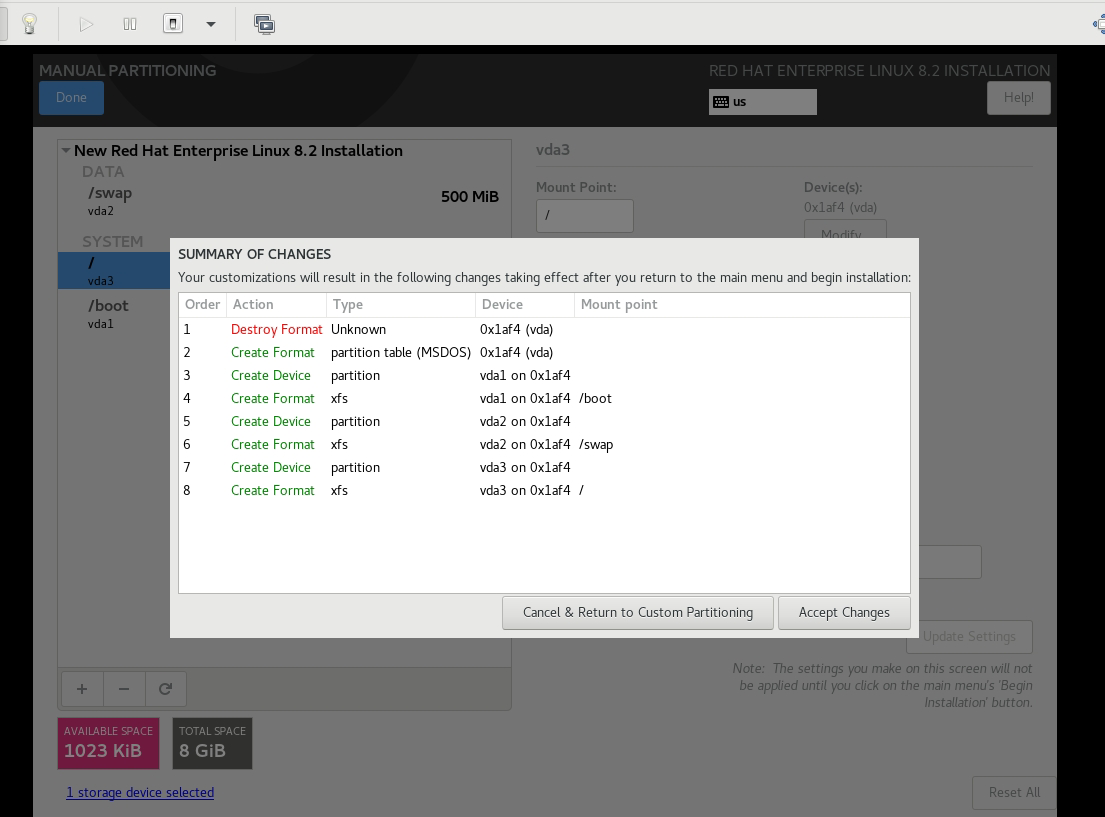Select row 7 Create Device vda3
Viewport: 1105px width, 817px height.
tap(544, 467)
